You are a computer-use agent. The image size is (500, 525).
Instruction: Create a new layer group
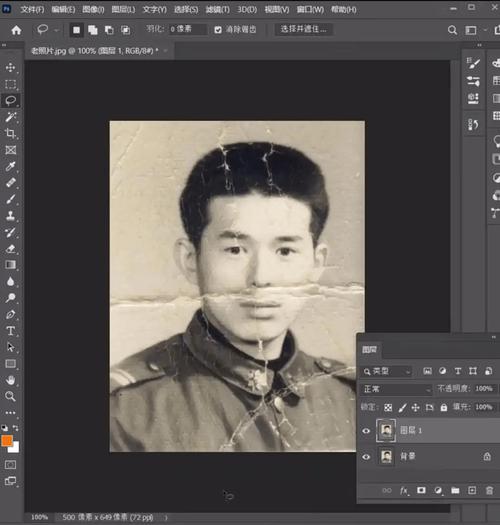coord(455,491)
